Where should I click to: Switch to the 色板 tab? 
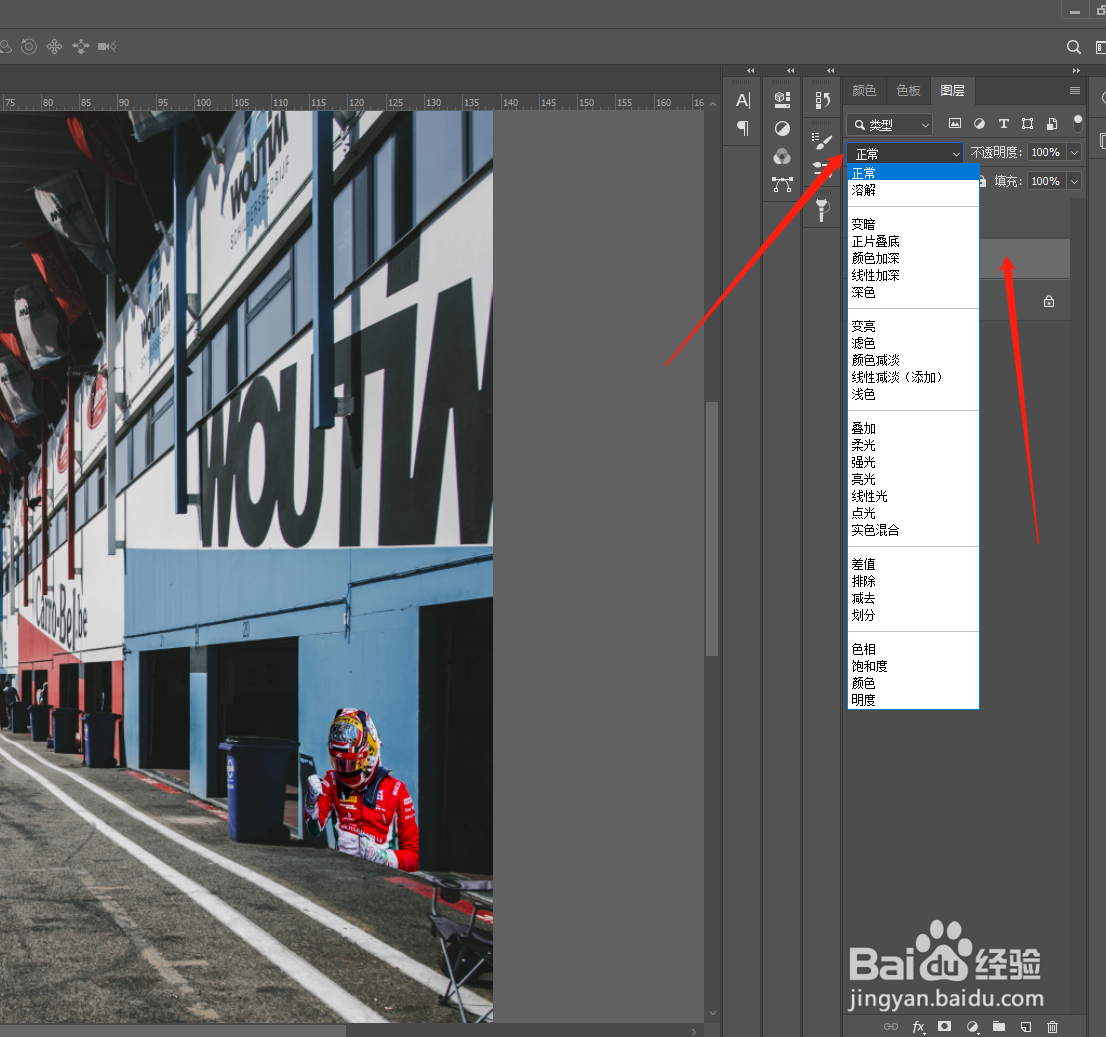pos(908,90)
